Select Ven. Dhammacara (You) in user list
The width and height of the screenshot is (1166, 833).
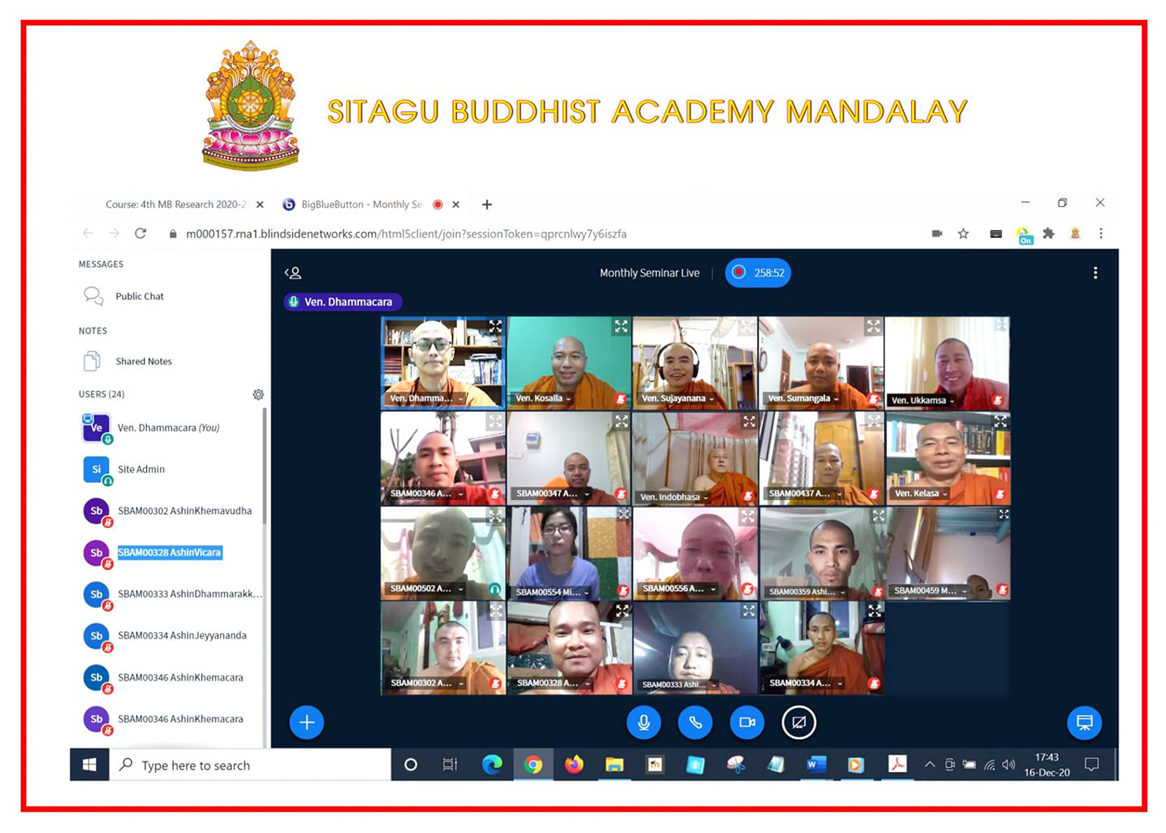170,428
